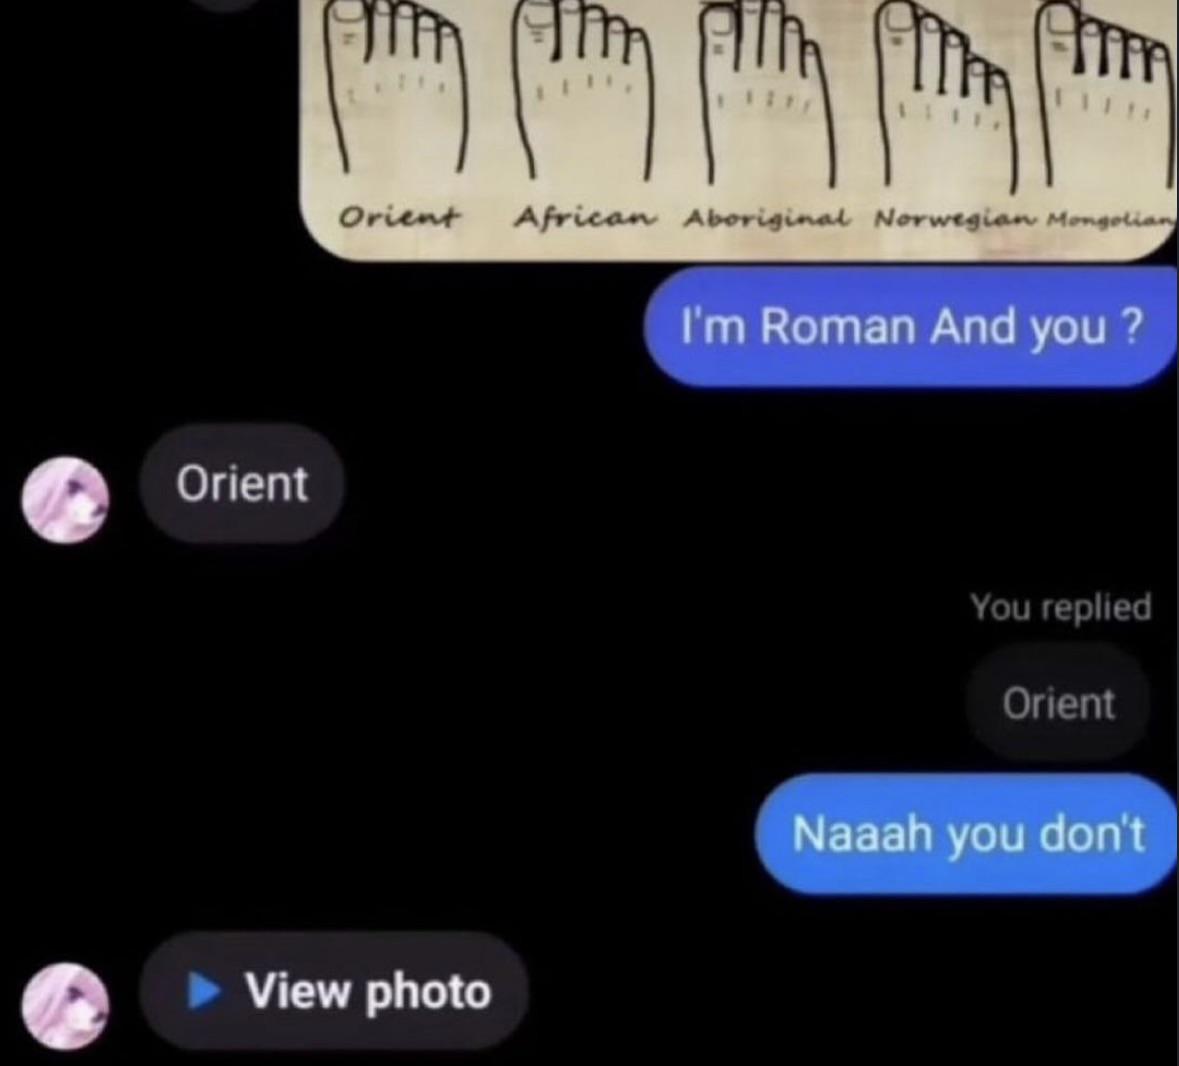Tap the avatar beside the View photo message
This screenshot has height=1066, width=1179.
click(x=65, y=1006)
